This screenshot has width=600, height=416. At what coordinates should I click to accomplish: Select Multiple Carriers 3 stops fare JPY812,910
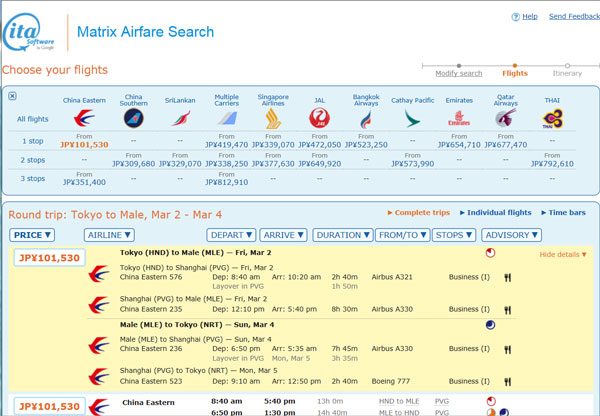click(227, 183)
